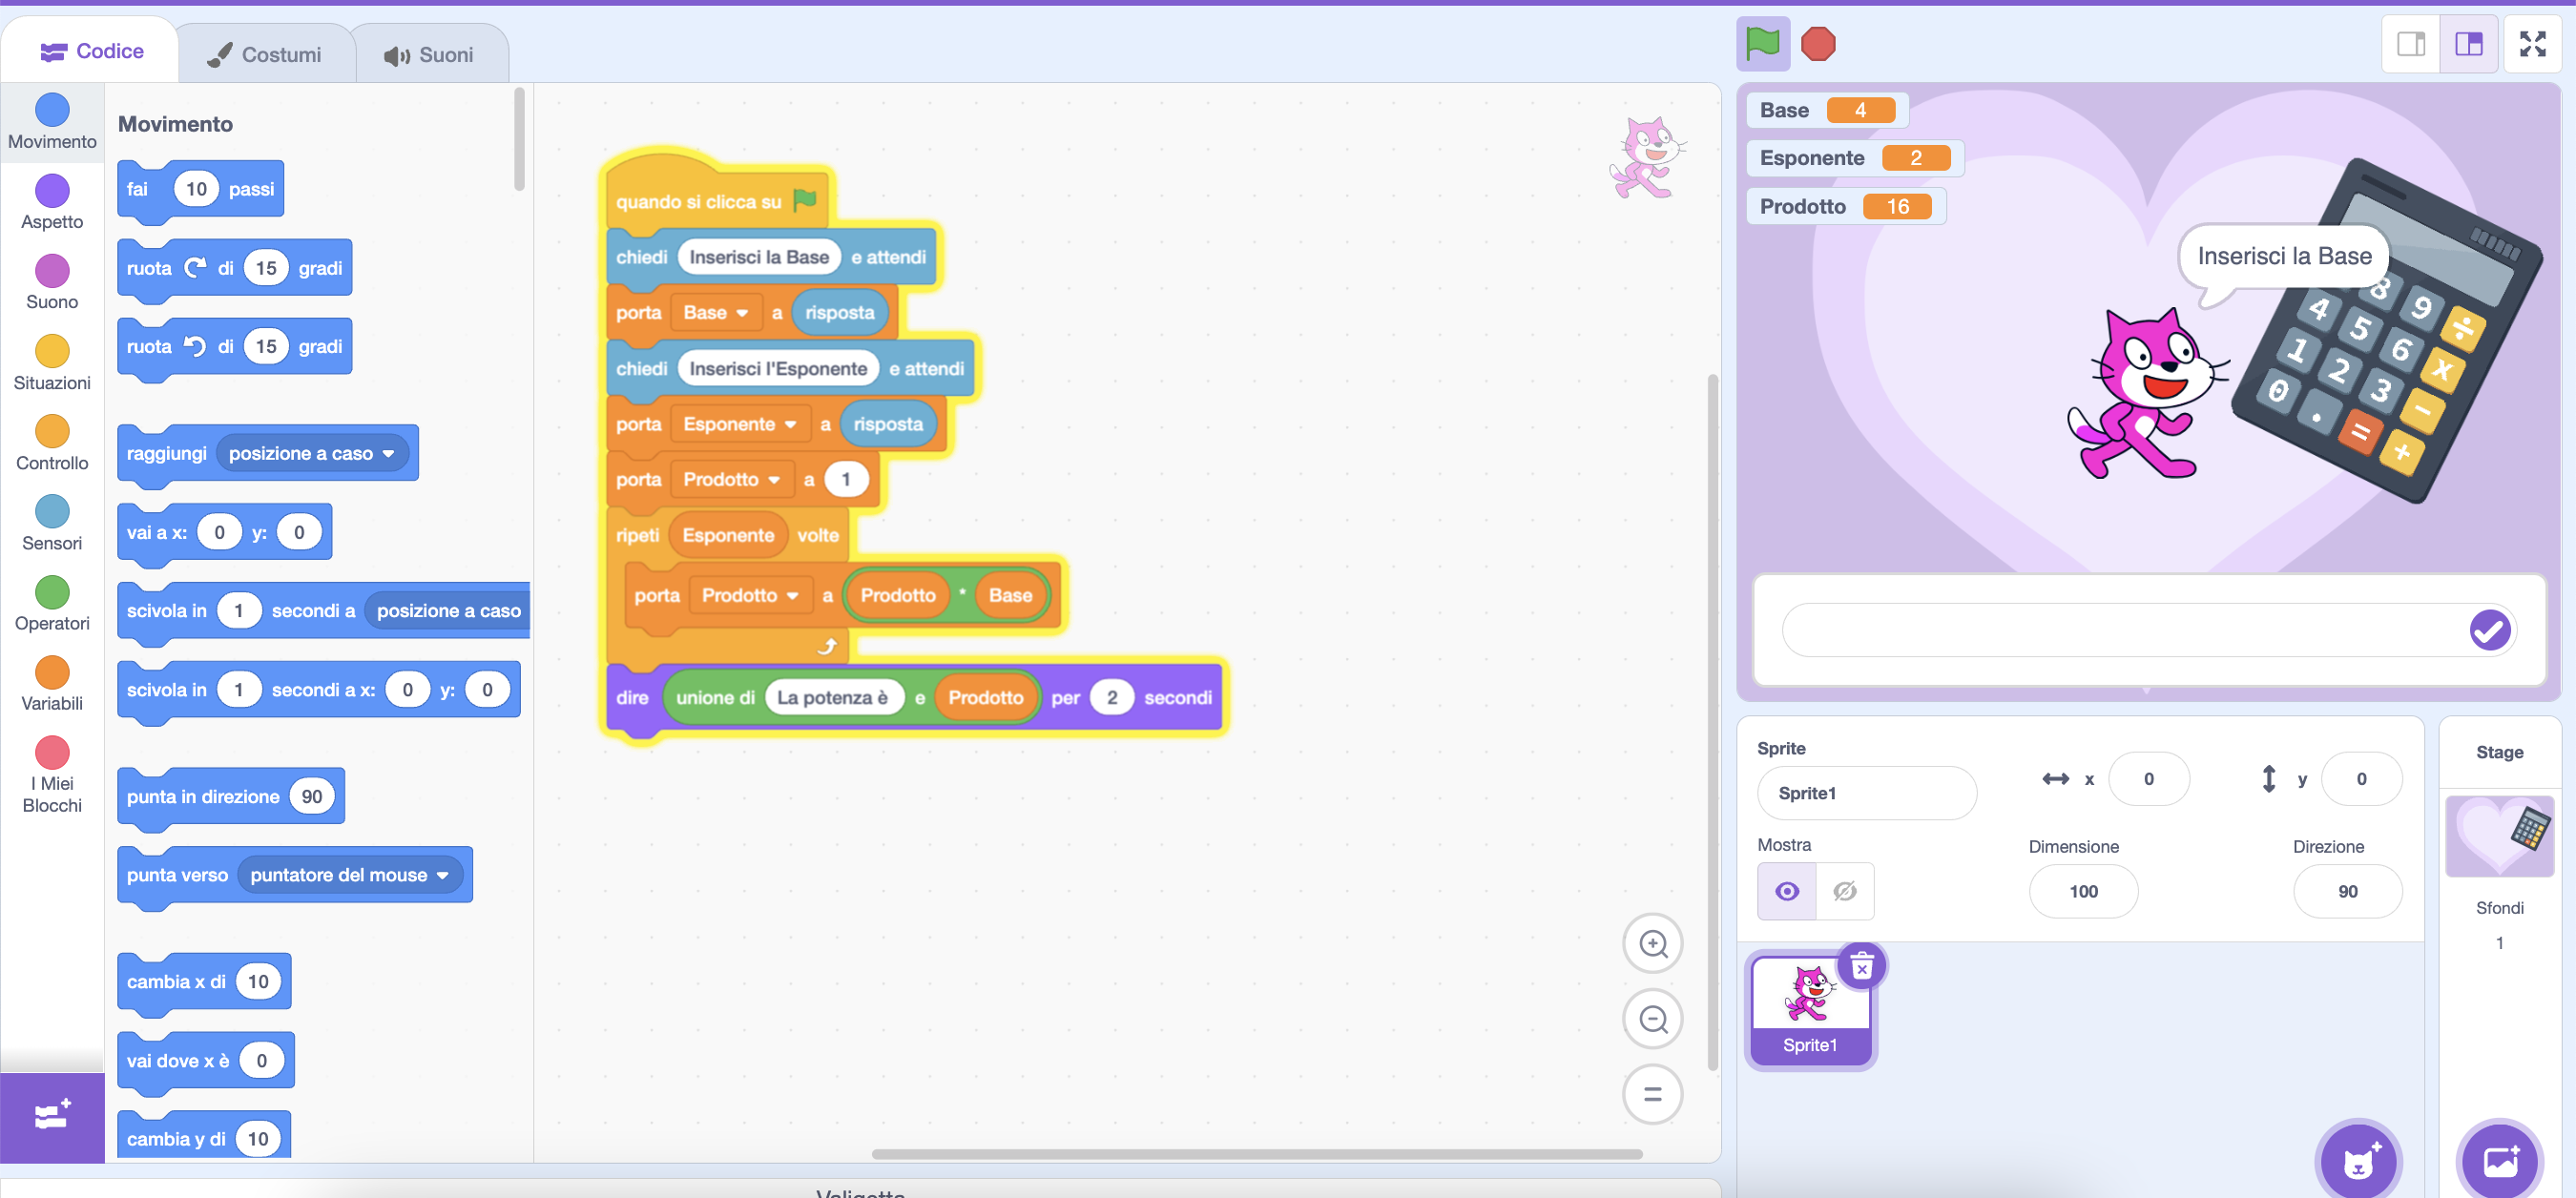Click the green flag to run
The image size is (2576, 1198).
[1762, 44]
